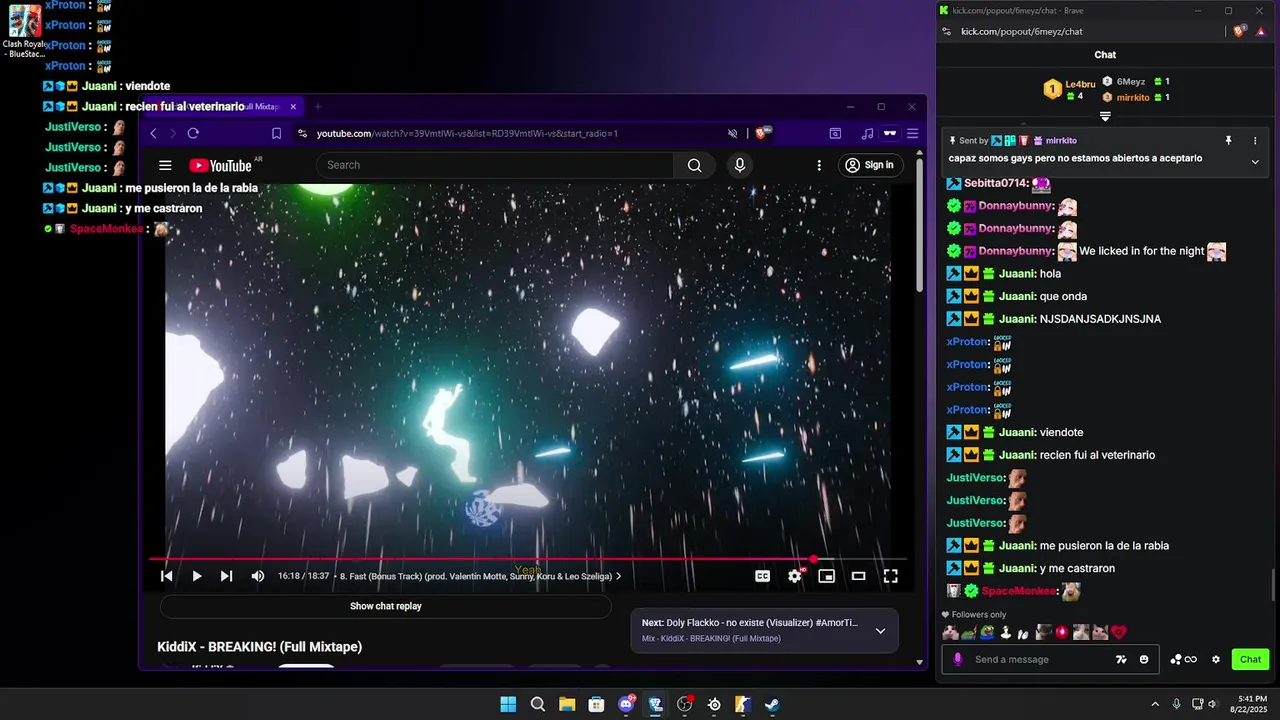
Task: Show hidden system tray icons
Action: 1155,704
